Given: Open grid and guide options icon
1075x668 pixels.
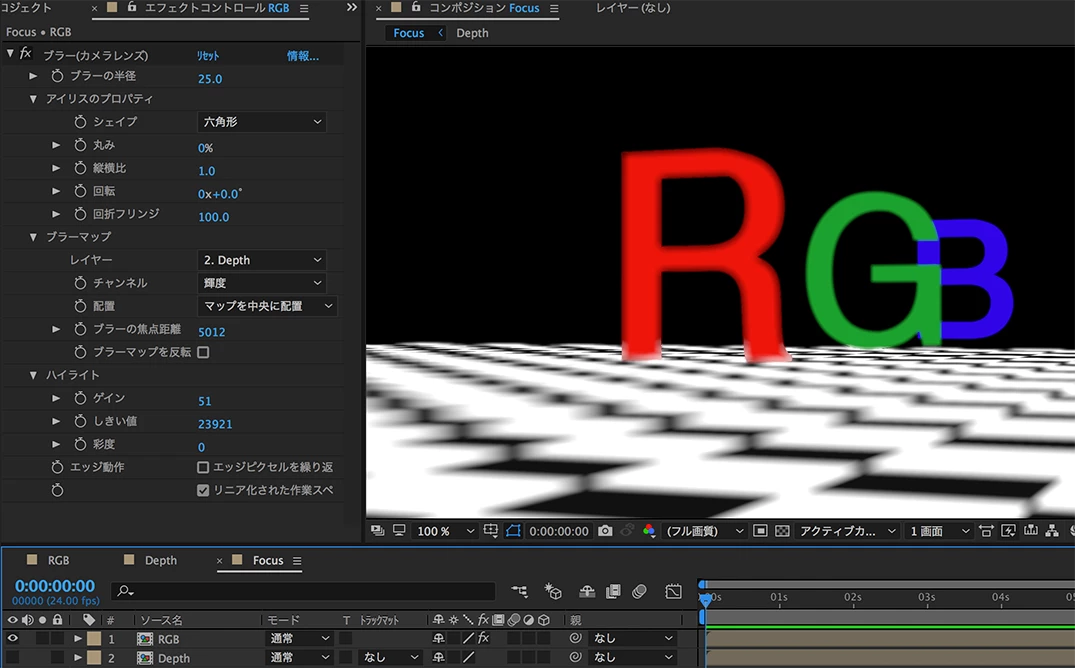Looking at the screenshot, I should click(490, 531).
